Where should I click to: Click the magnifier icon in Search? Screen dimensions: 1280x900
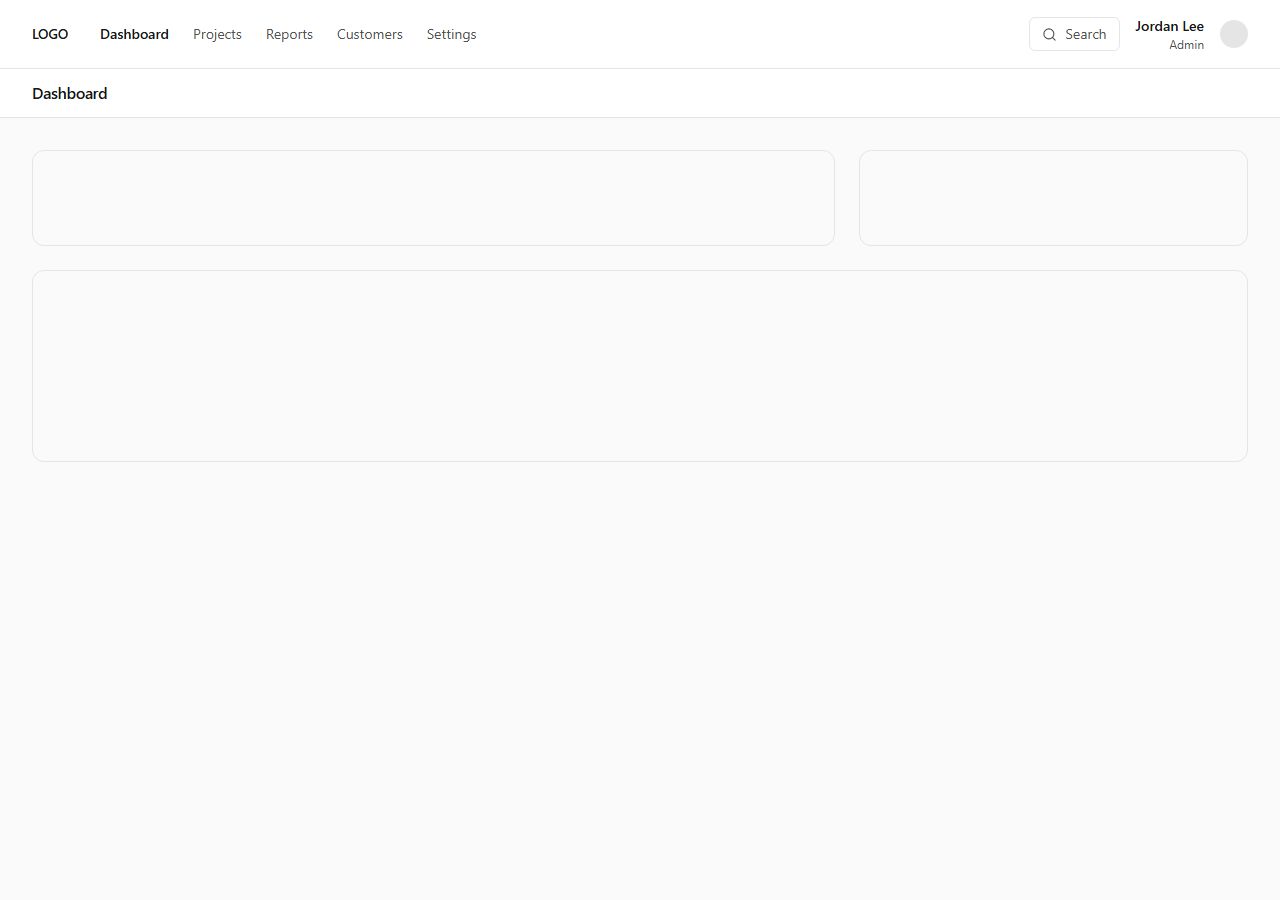coord(1049,34)
